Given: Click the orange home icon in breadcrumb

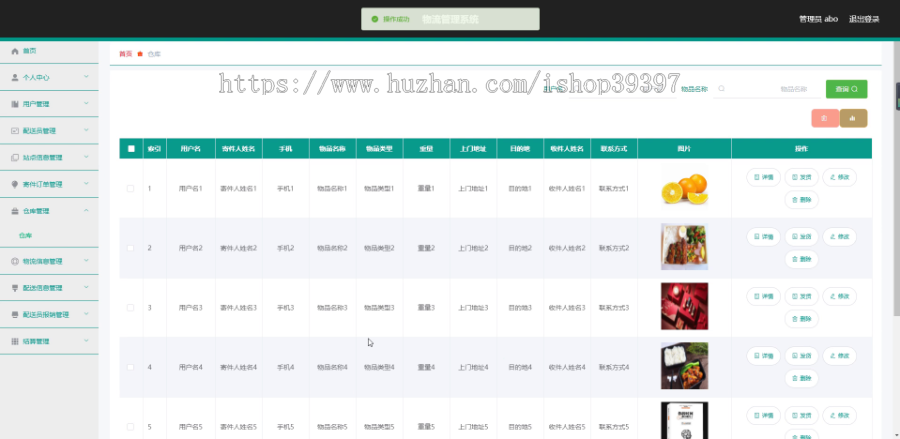Looking at the screenshot, I should click(140, 54).
